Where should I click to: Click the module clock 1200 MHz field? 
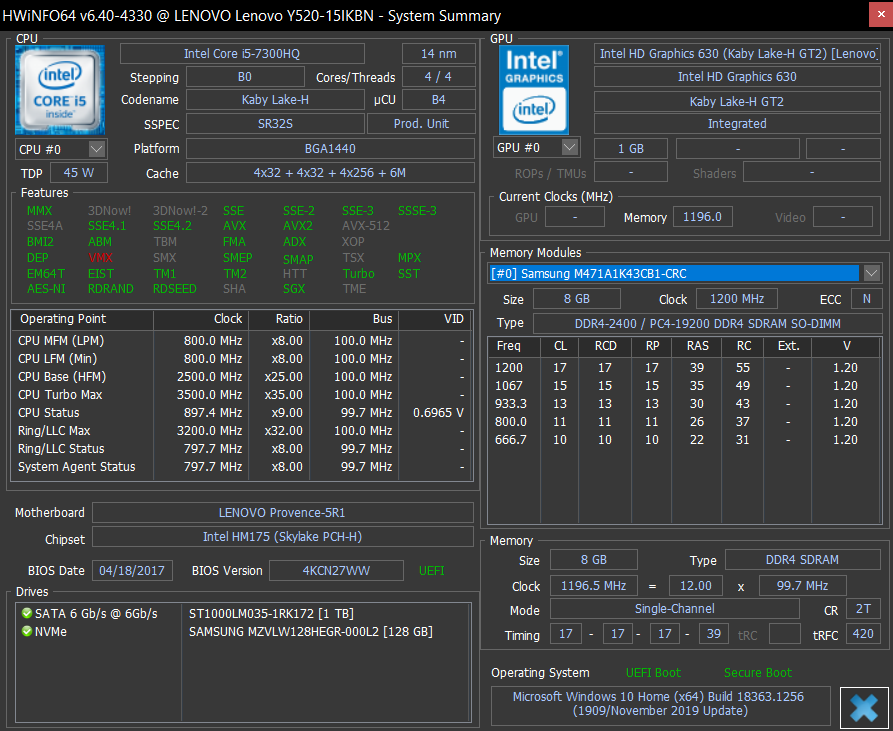coord(736,298)
